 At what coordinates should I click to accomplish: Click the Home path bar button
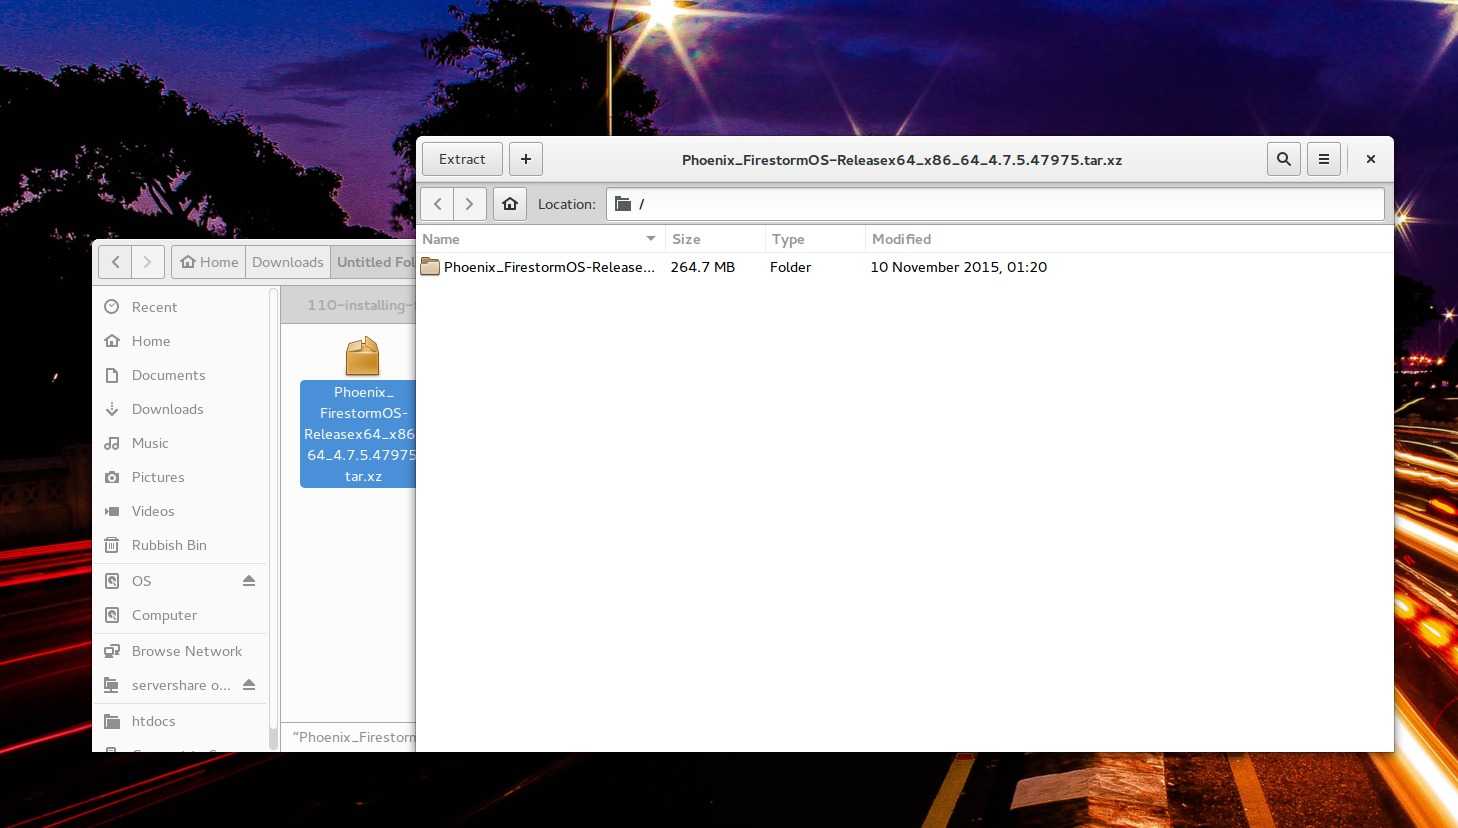click(x=209, y=262)
